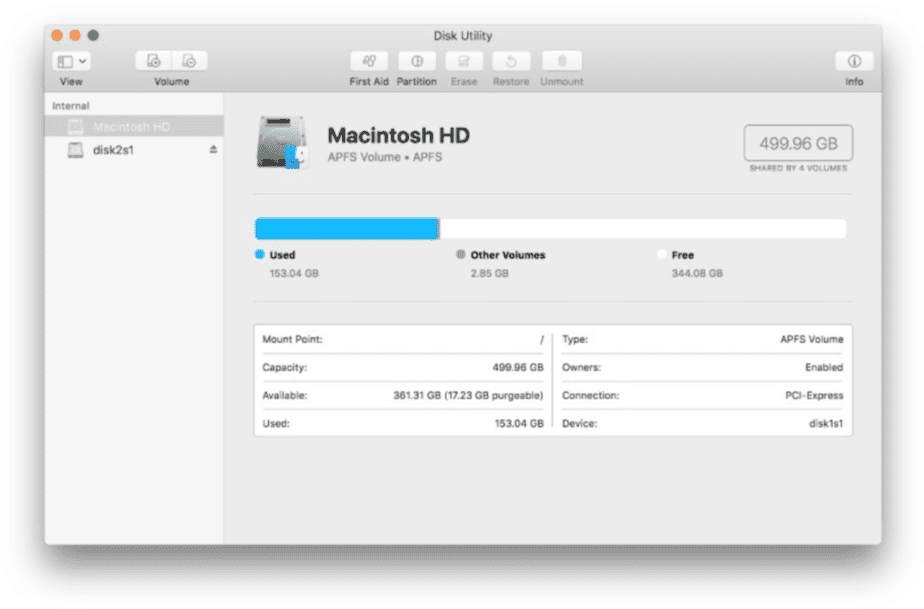Click the Free space legend indicator
Screen dimensions: 924x609
tap(661, 255)
